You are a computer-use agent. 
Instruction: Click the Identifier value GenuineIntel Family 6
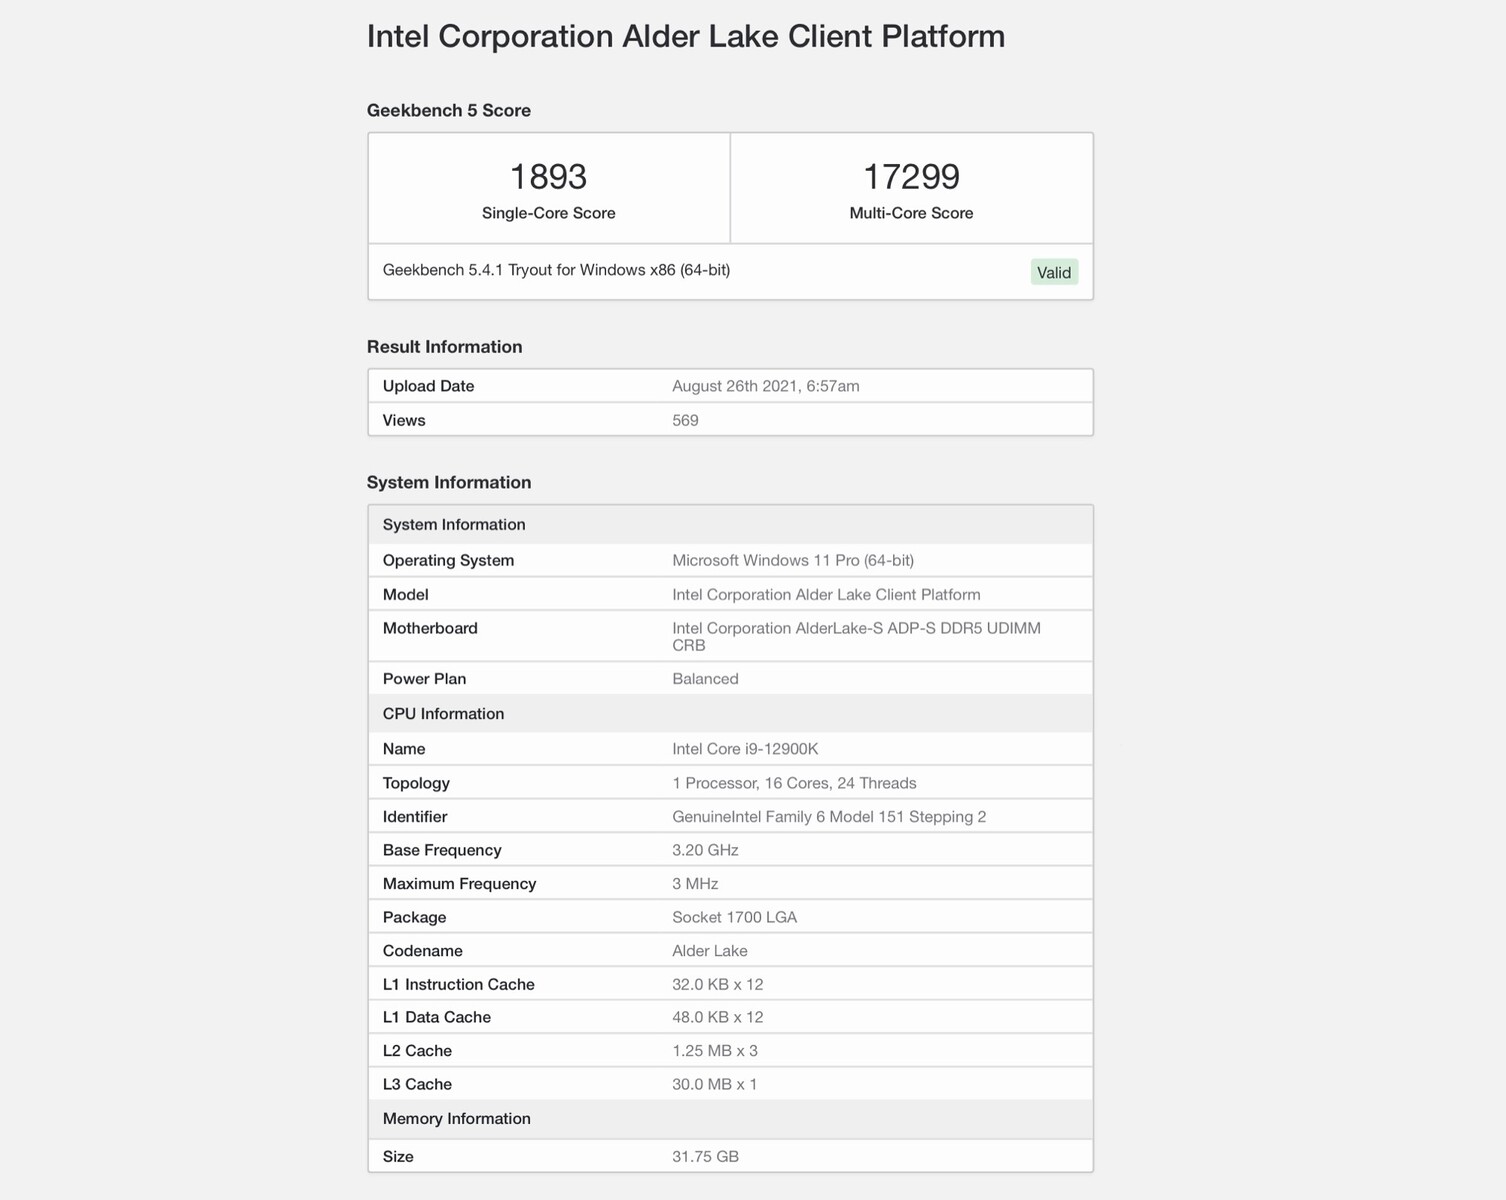pos(829,817)
